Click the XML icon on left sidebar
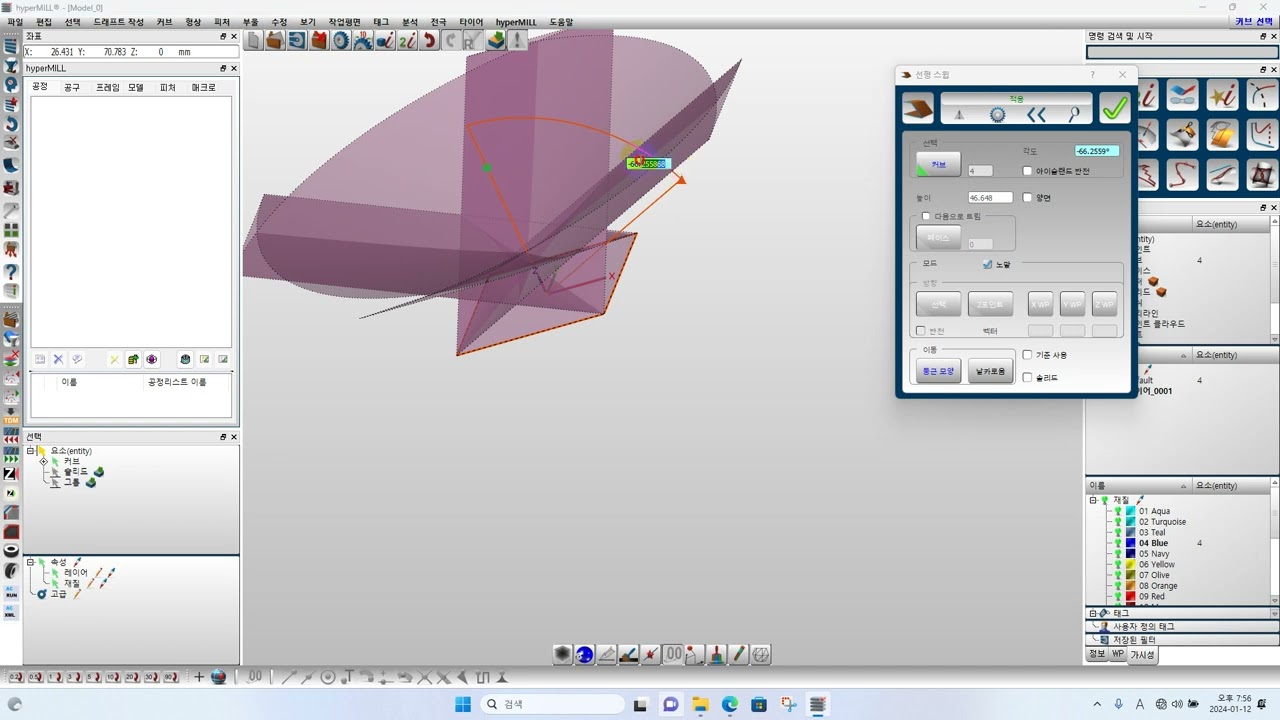Screen dimensions: 1280x720 point(11,611)
